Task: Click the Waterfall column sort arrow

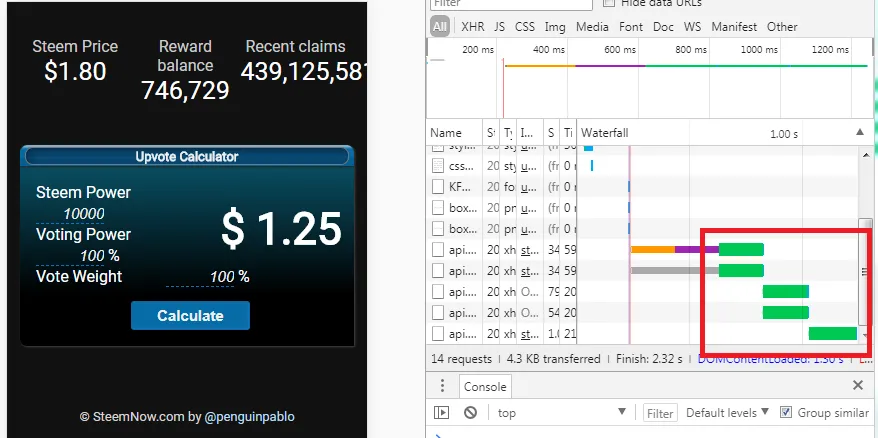Action: coord(860,132)
